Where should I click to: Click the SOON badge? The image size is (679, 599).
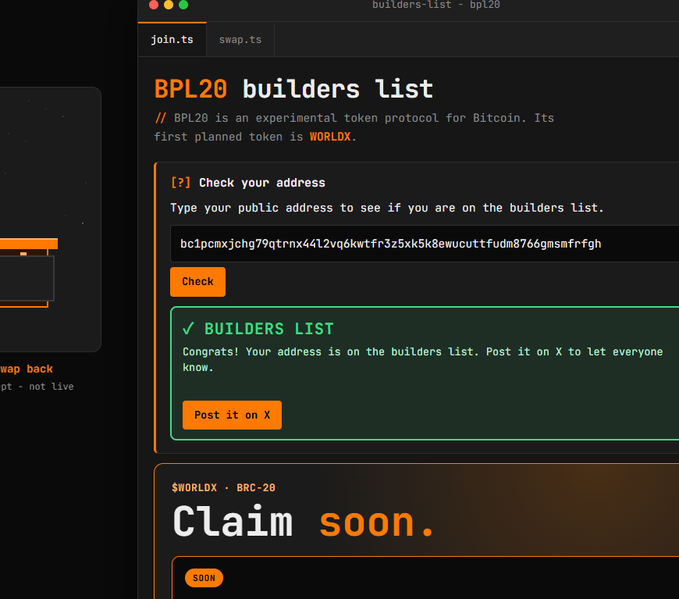point(204,578)
